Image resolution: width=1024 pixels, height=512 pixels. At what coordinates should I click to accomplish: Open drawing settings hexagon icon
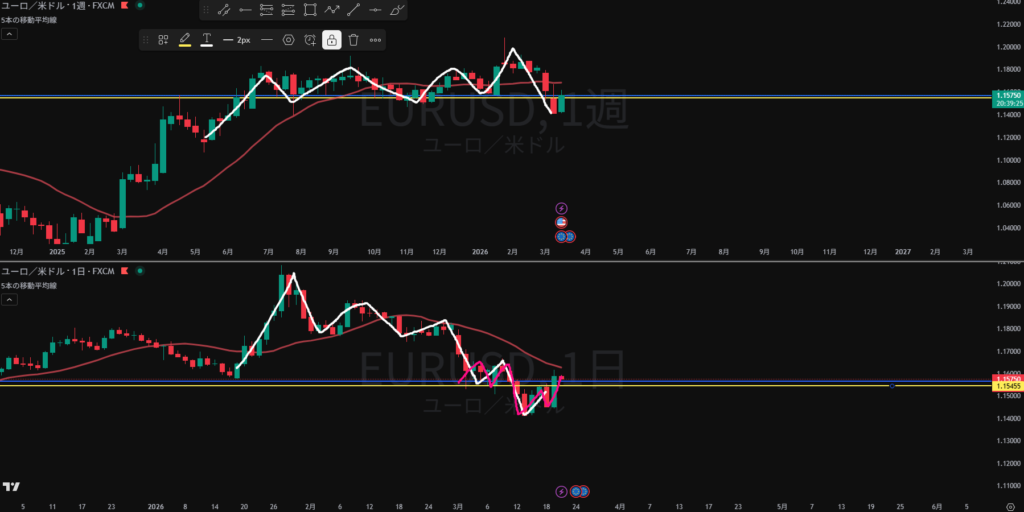(x=288, y=40)
